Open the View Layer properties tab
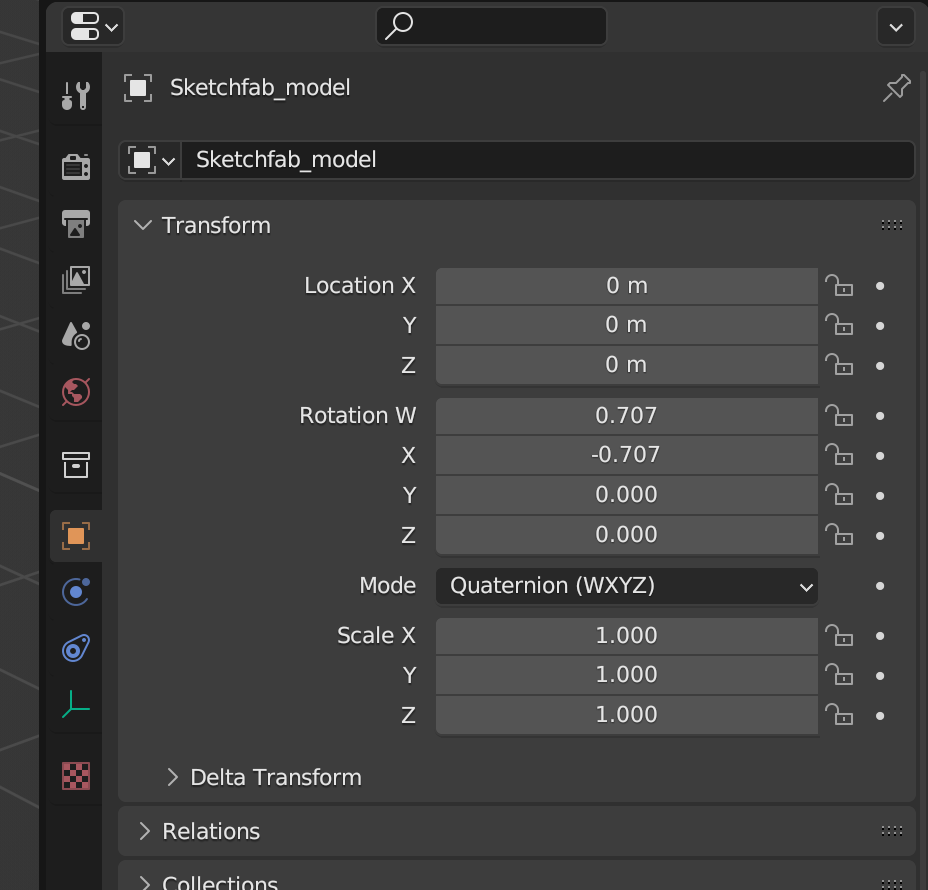 pyautogui.click(x=76, y=280)
